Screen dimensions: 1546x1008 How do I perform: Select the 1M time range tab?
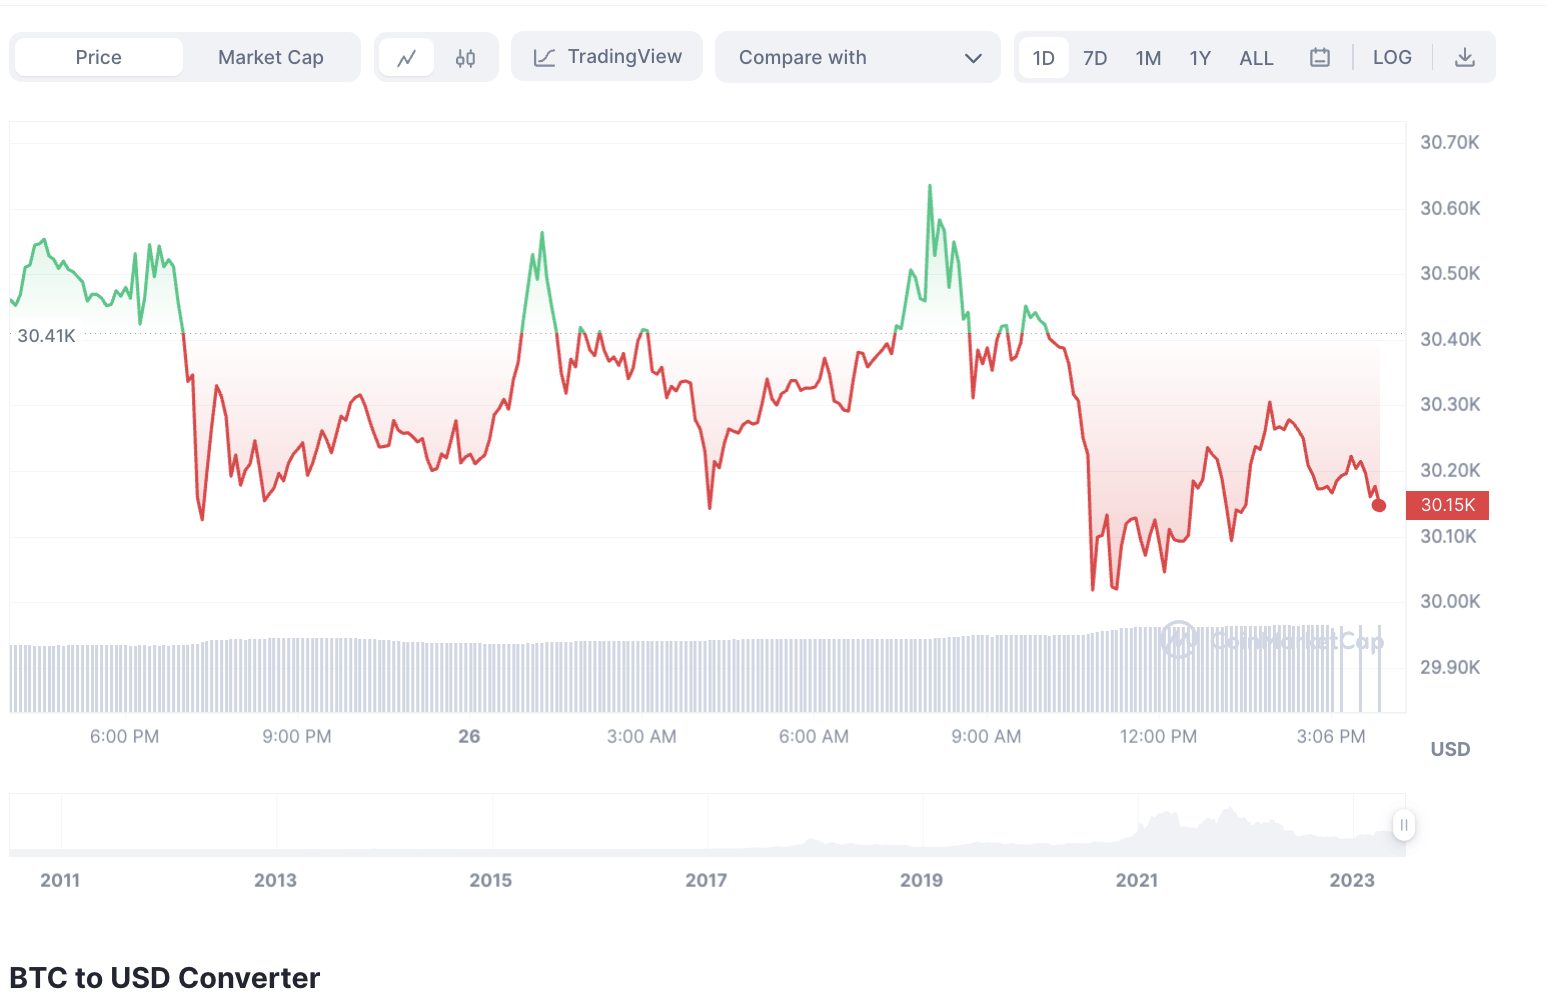point(1148,58)
